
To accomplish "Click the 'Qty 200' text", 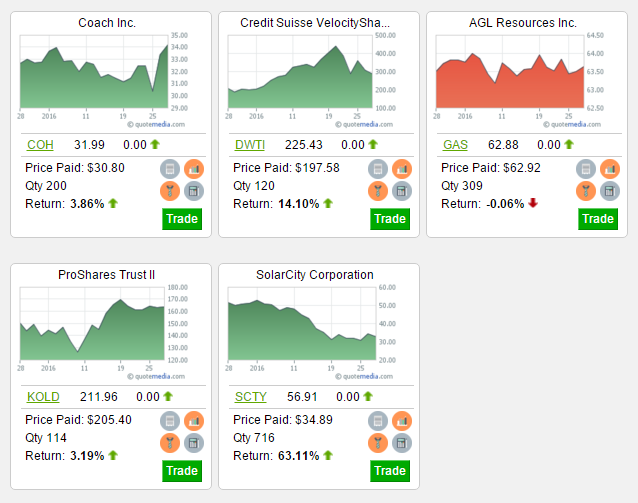I will [46, 186].
